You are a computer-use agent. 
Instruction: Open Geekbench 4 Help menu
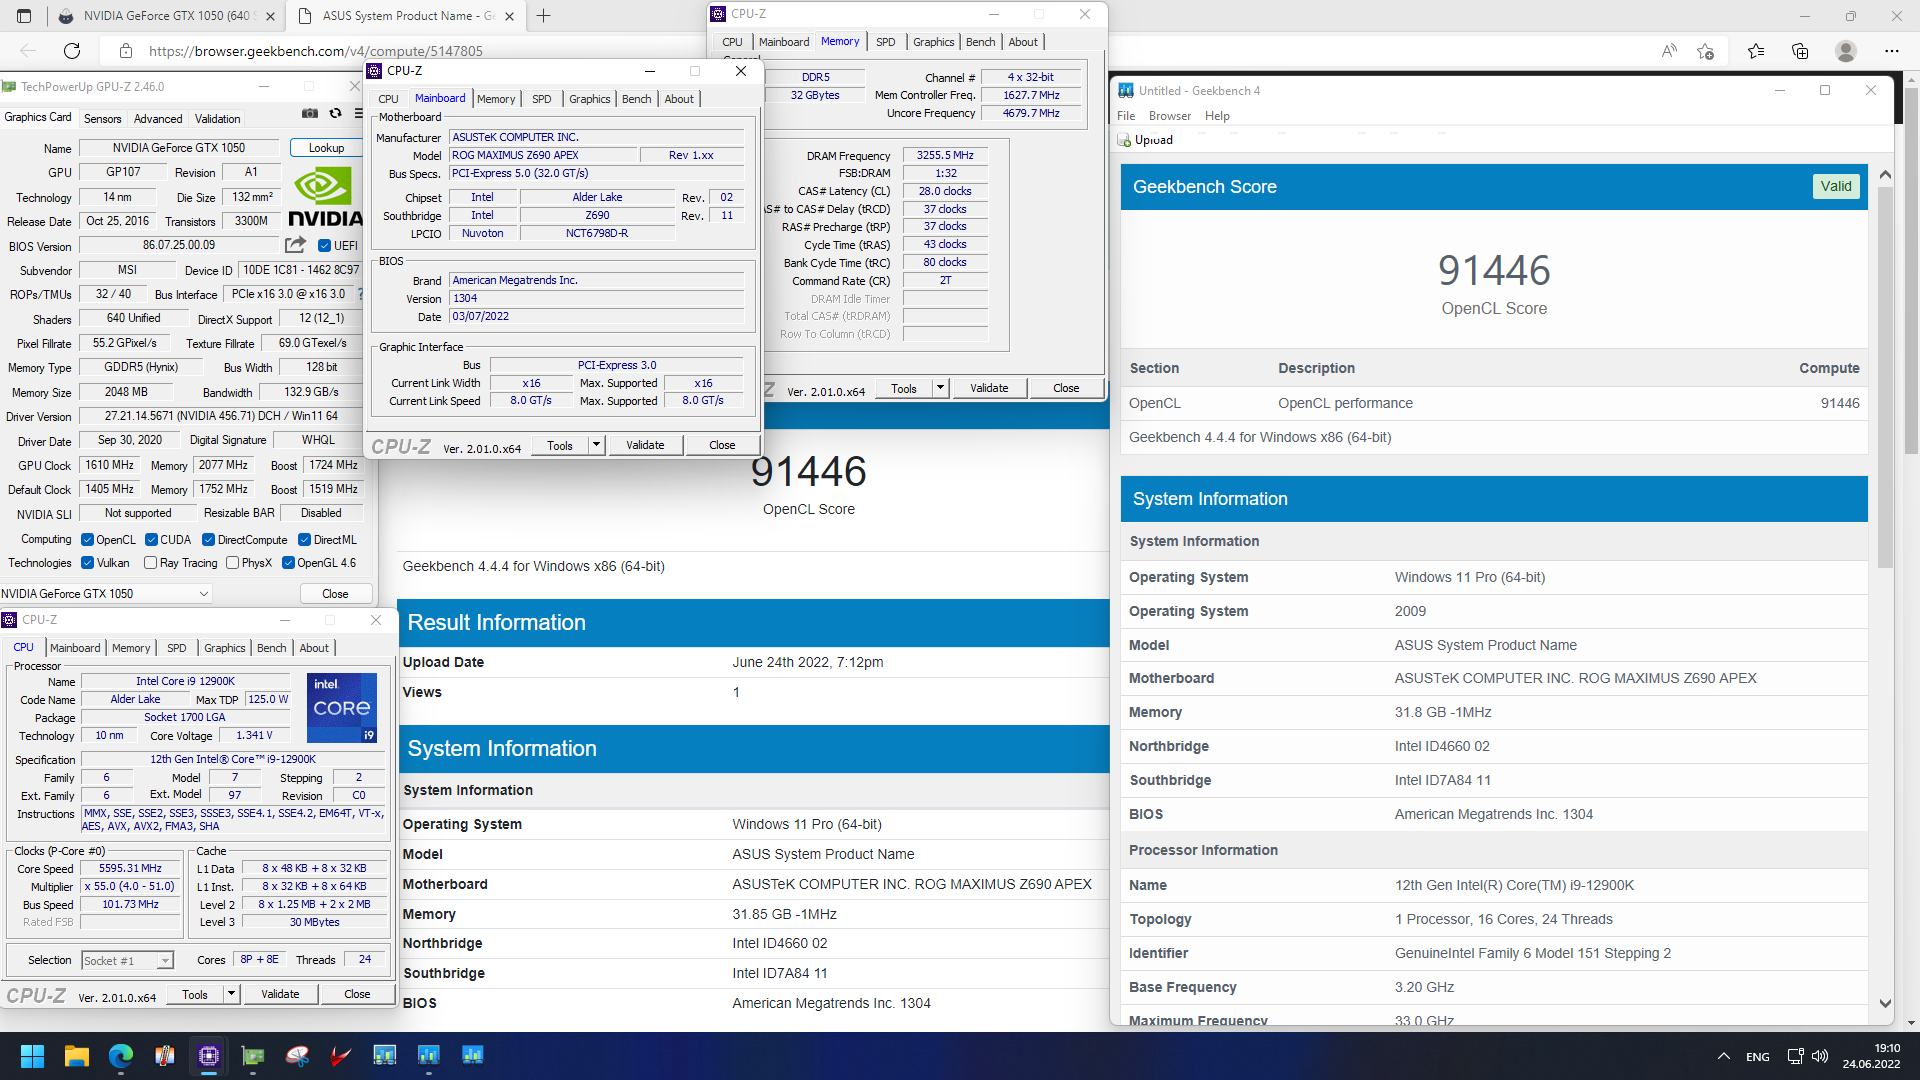[1217, 116]
